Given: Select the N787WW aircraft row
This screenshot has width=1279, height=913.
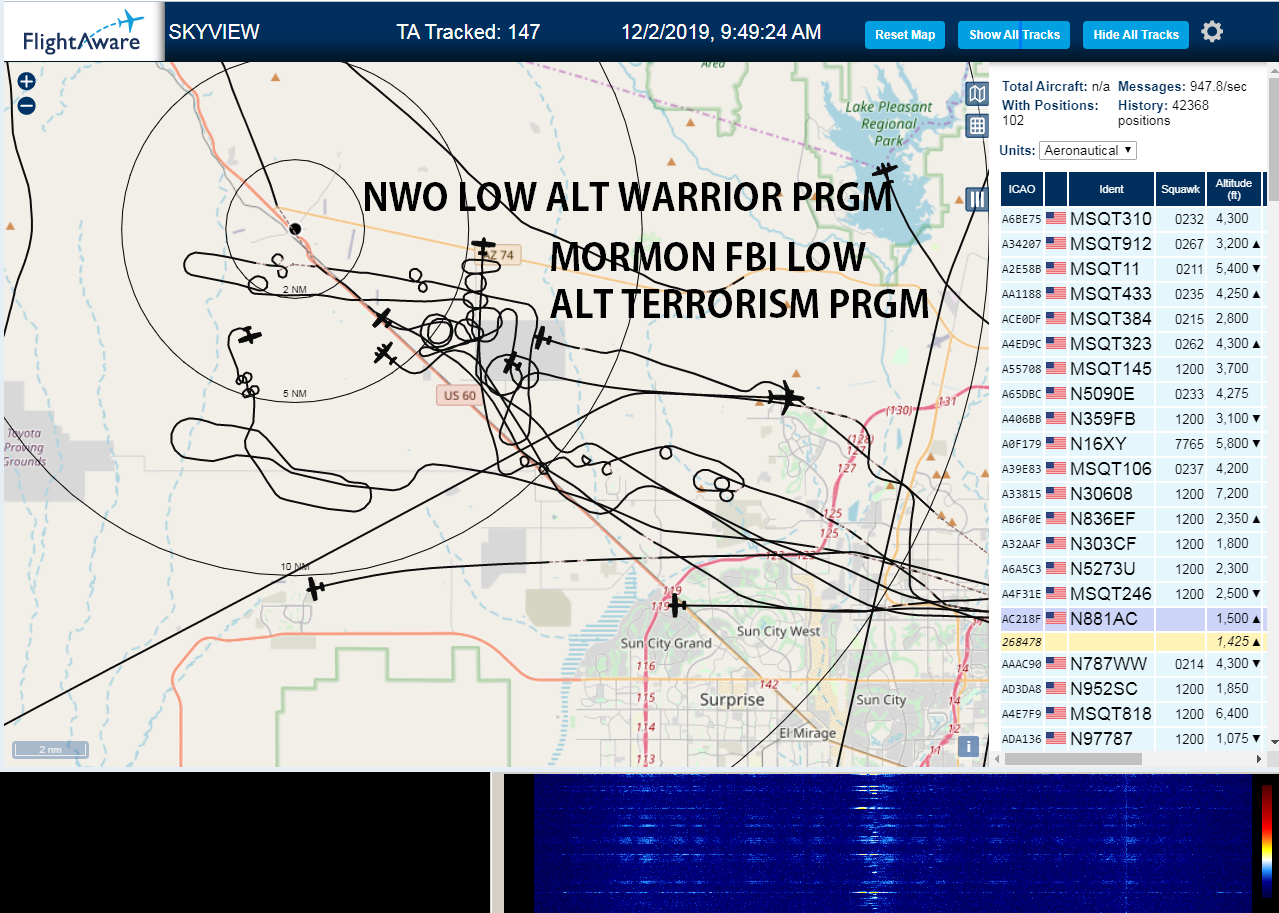Looking at the screenshot, I should [x=1134, y=663].
